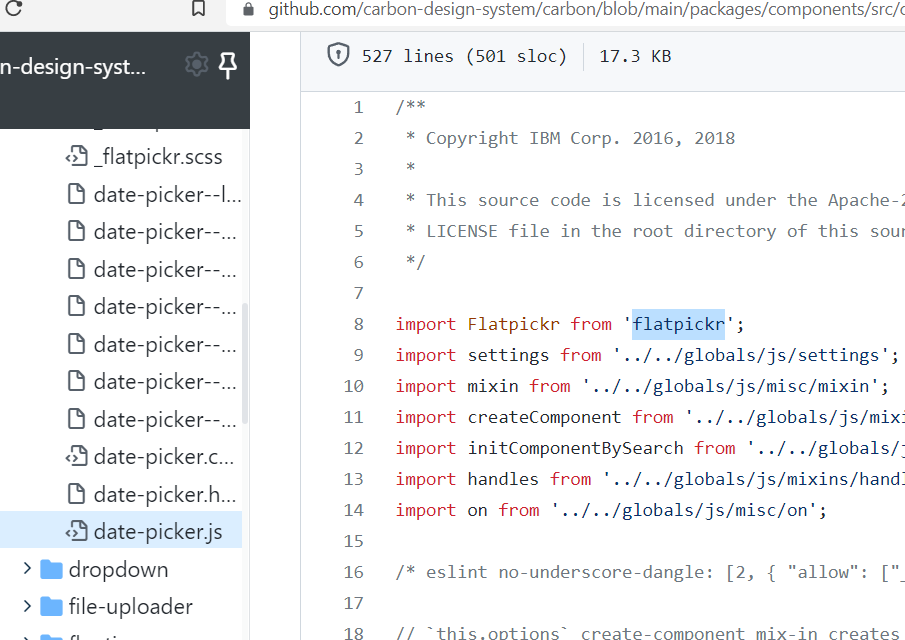This screenshot has height=640, width=905.
Task: Click '../../globals/js/settings' import path
Action: coord(751,355)
